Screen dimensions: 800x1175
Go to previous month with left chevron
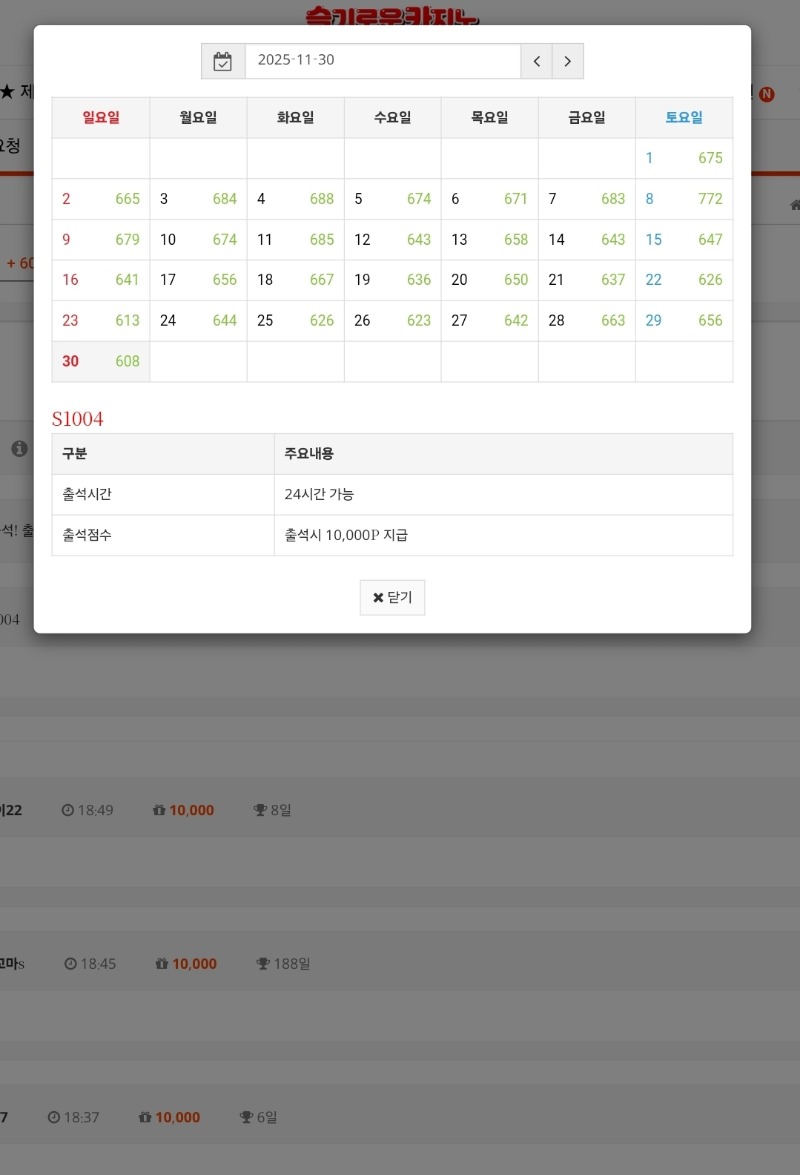[x=536, y=61]
